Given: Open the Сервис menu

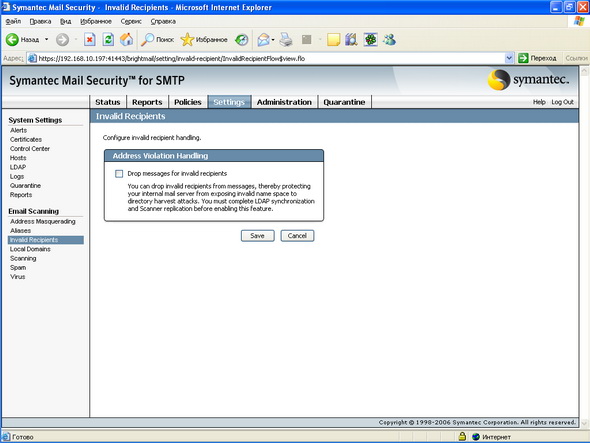Looking at the screenshot, I should tap(131, 21).
